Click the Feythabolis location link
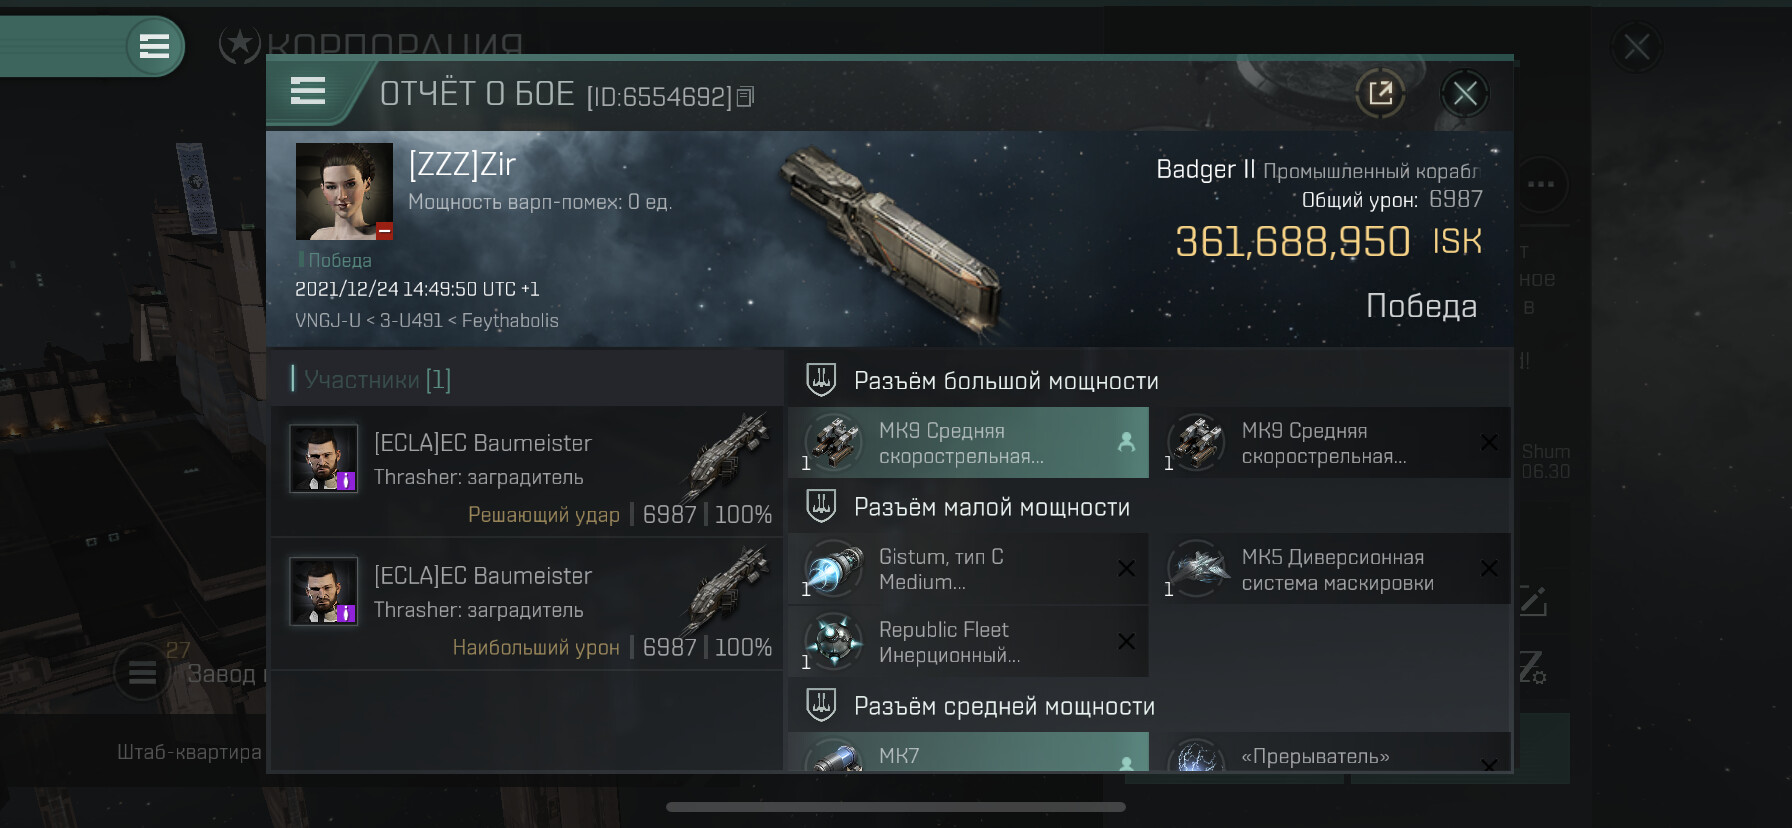1792x828 pixels. point(510,321)
